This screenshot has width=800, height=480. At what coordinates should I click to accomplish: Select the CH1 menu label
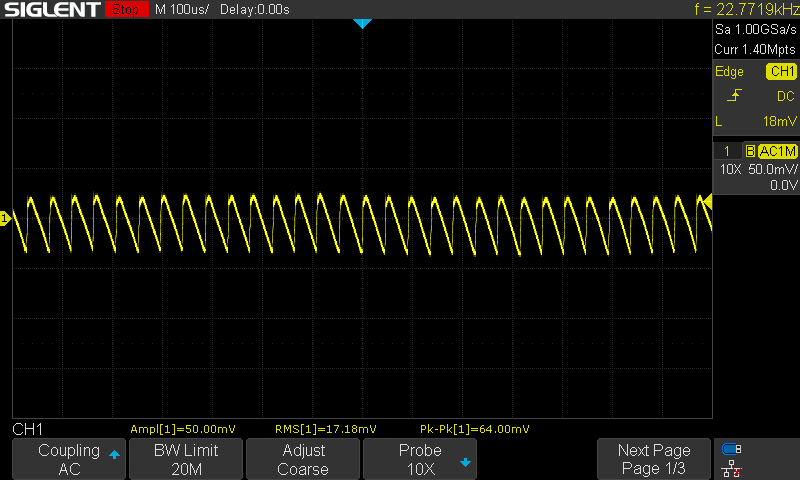[x=27, y=429]
